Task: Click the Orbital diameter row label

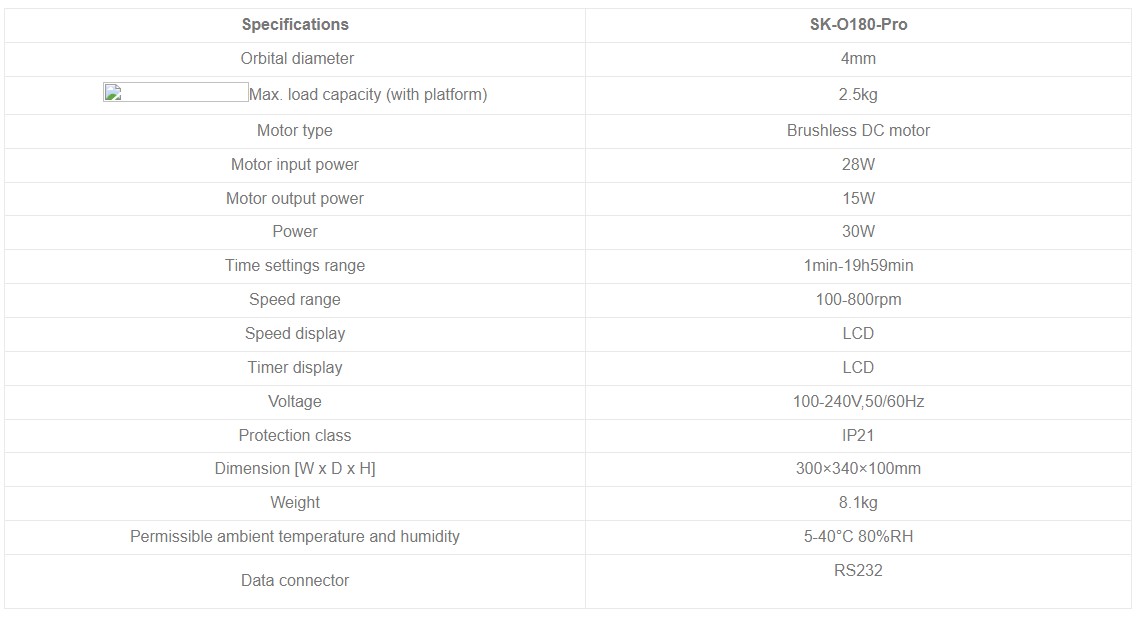Action: (x=297, y=59)
